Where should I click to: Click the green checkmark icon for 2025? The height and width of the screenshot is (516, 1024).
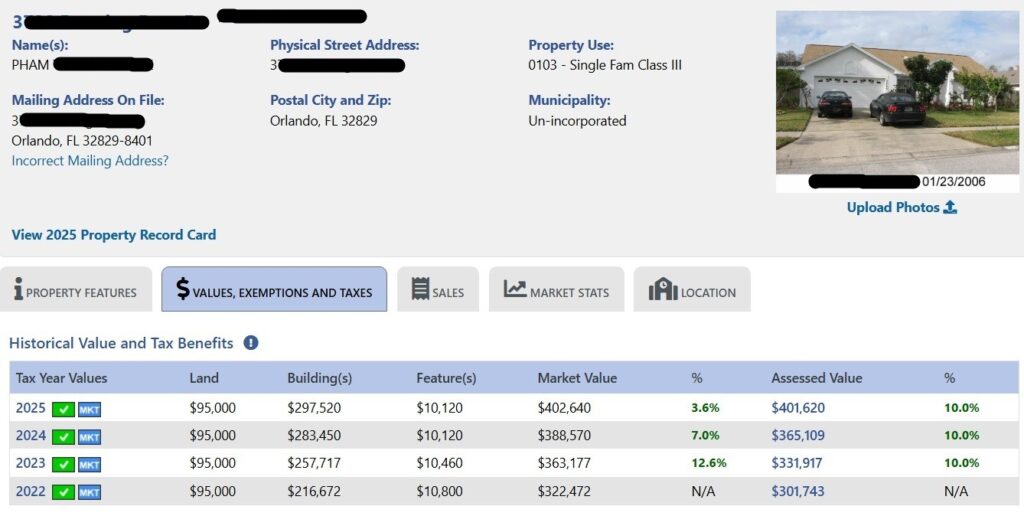[64, 408]
